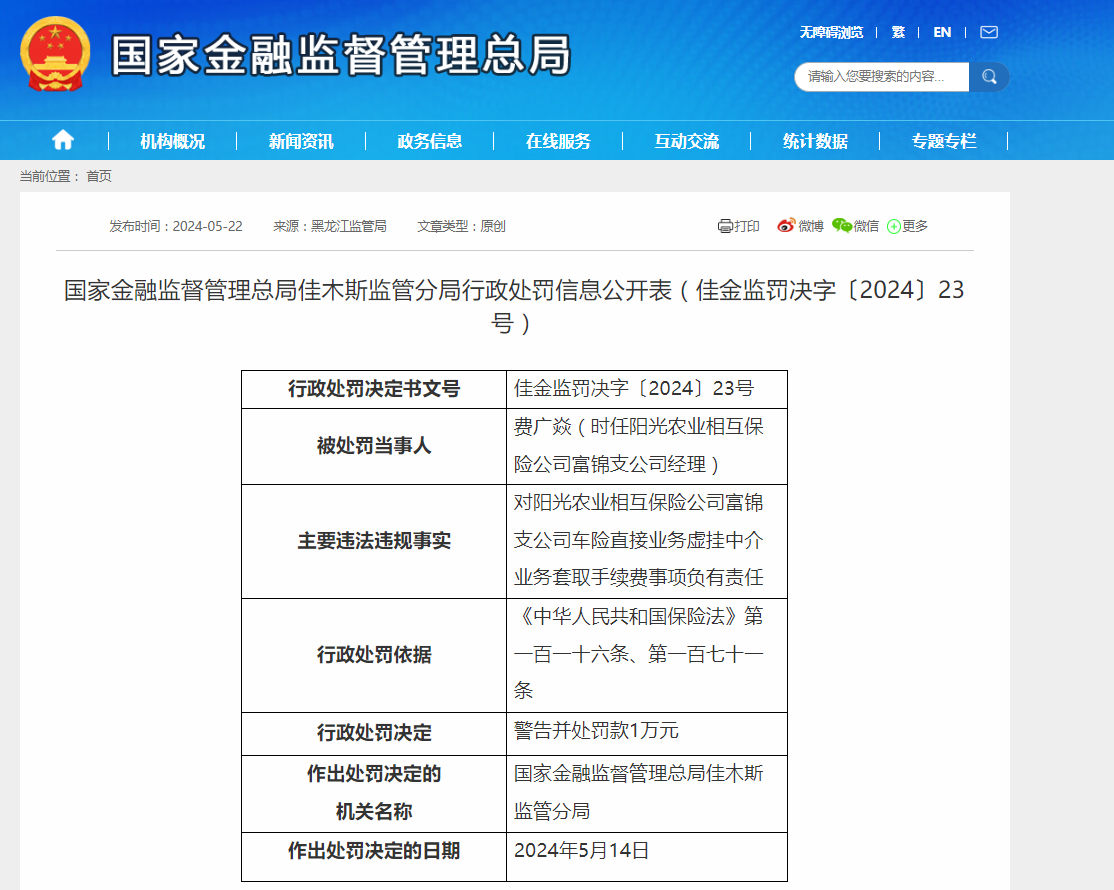Click the 微信 share label
This screenshot has width=1114, height=890.
point(866,226)
